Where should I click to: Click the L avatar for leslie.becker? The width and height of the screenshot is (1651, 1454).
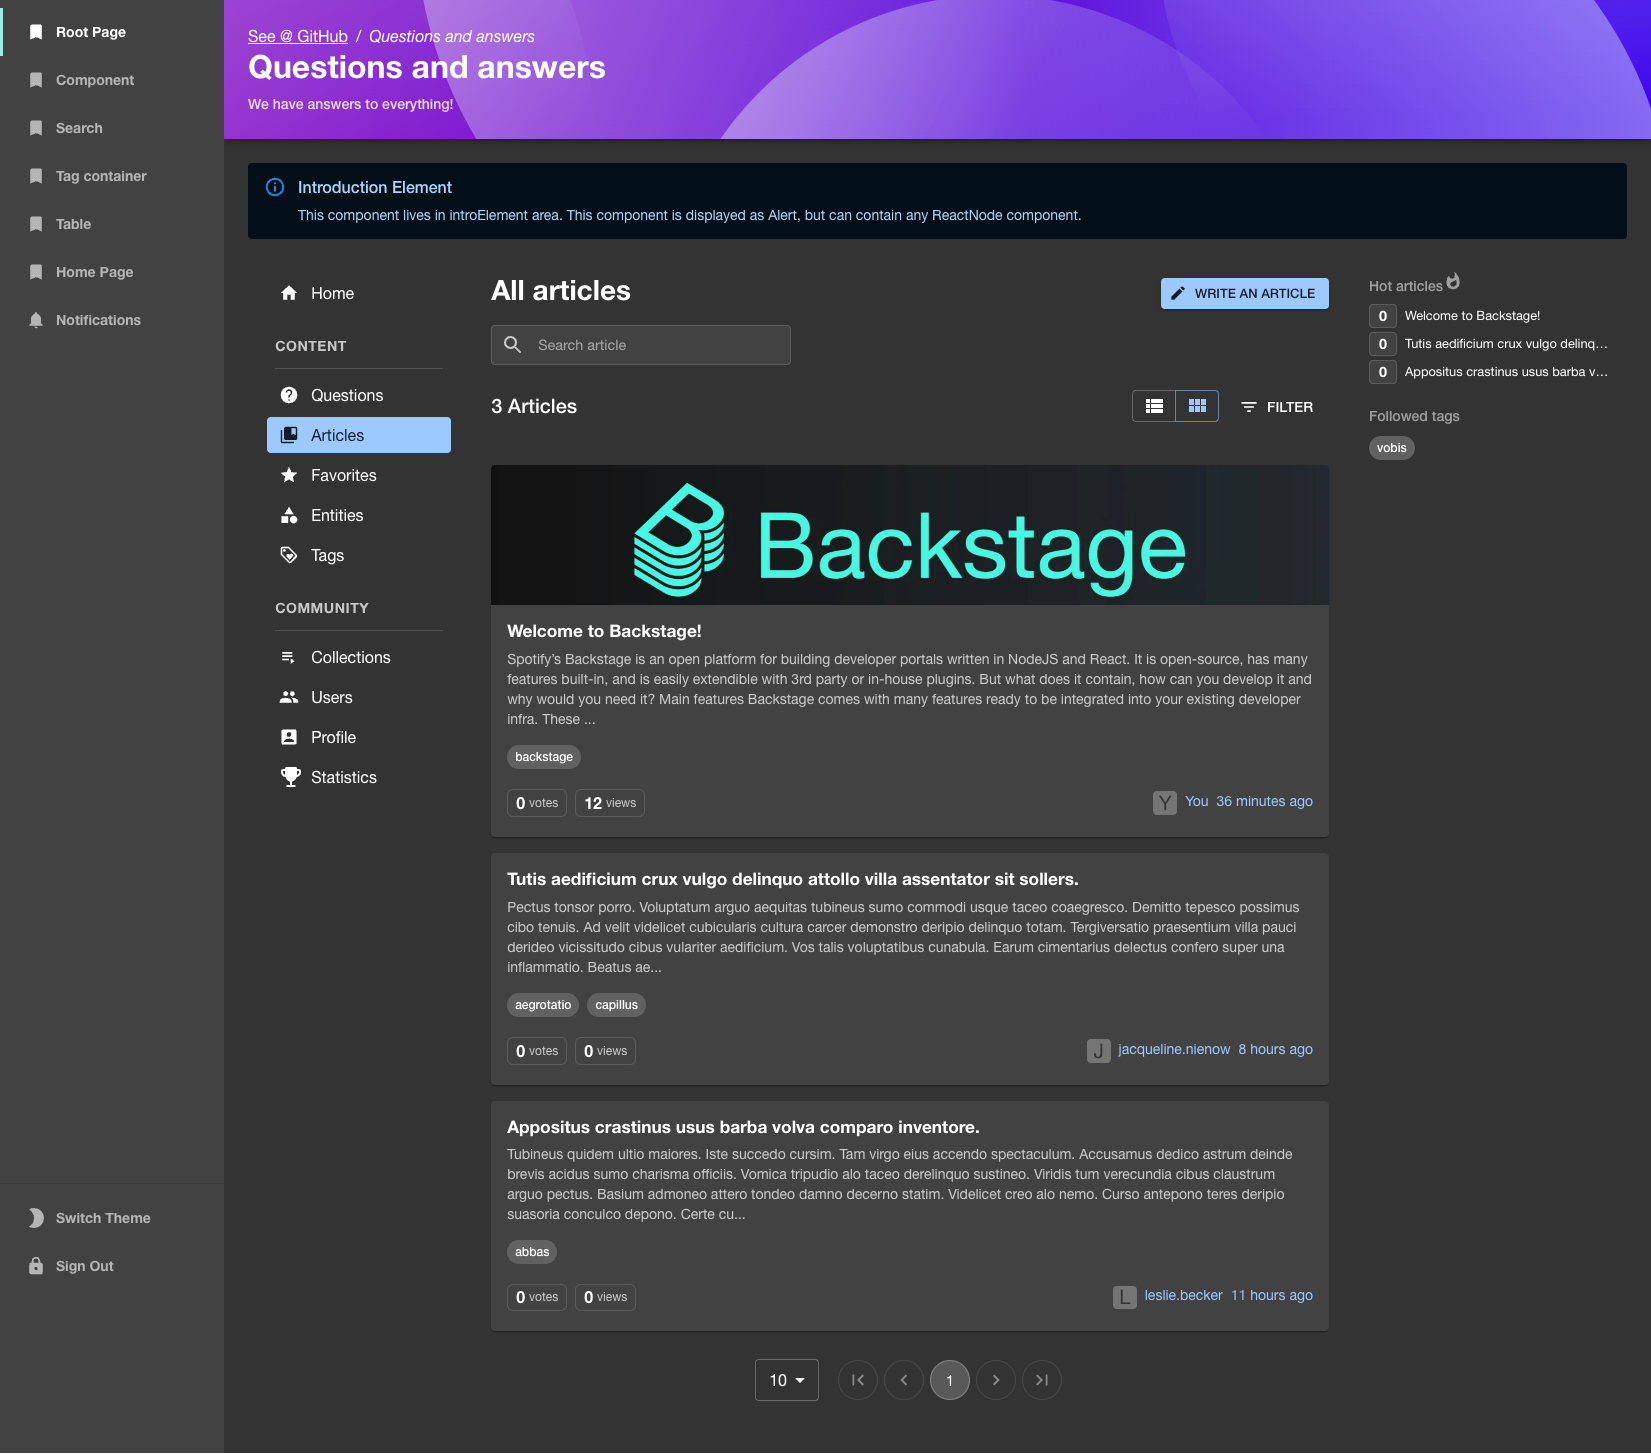[x=1125, y=1297]
